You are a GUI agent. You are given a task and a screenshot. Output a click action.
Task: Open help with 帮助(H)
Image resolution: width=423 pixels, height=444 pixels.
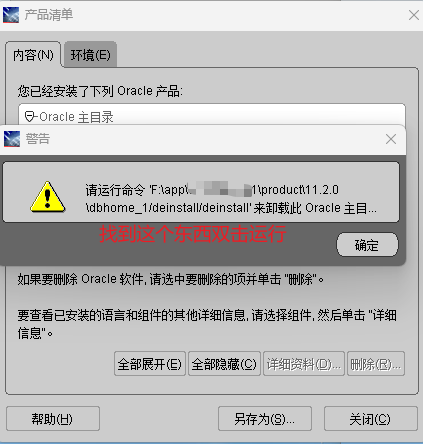click(53, 419)
